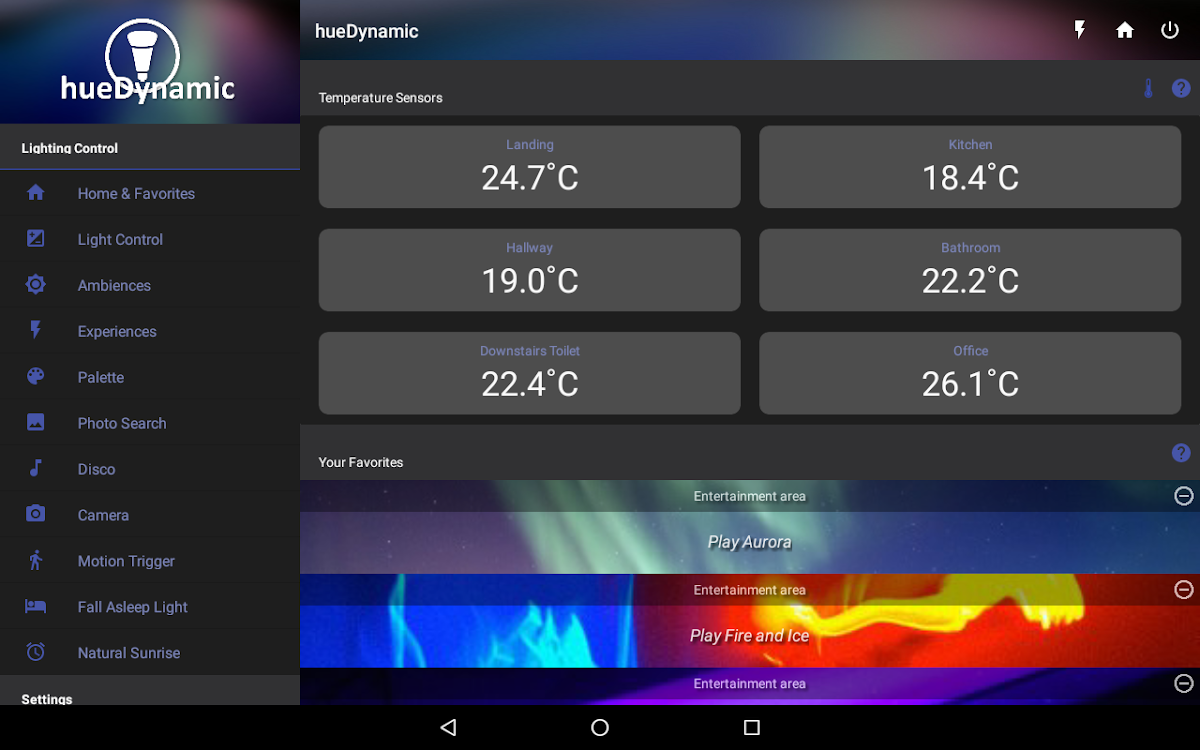Open the Natural Sunrise alarm option
The height and width of the screenshot is (750, 1200).
(x=129, y=653)
